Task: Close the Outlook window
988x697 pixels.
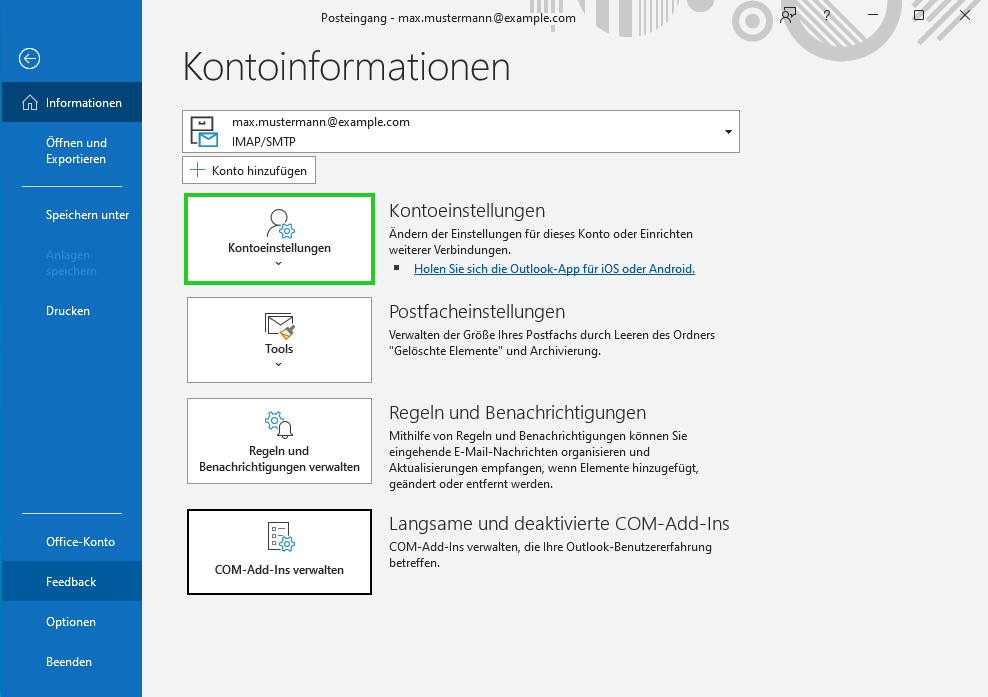Action: 965,15
